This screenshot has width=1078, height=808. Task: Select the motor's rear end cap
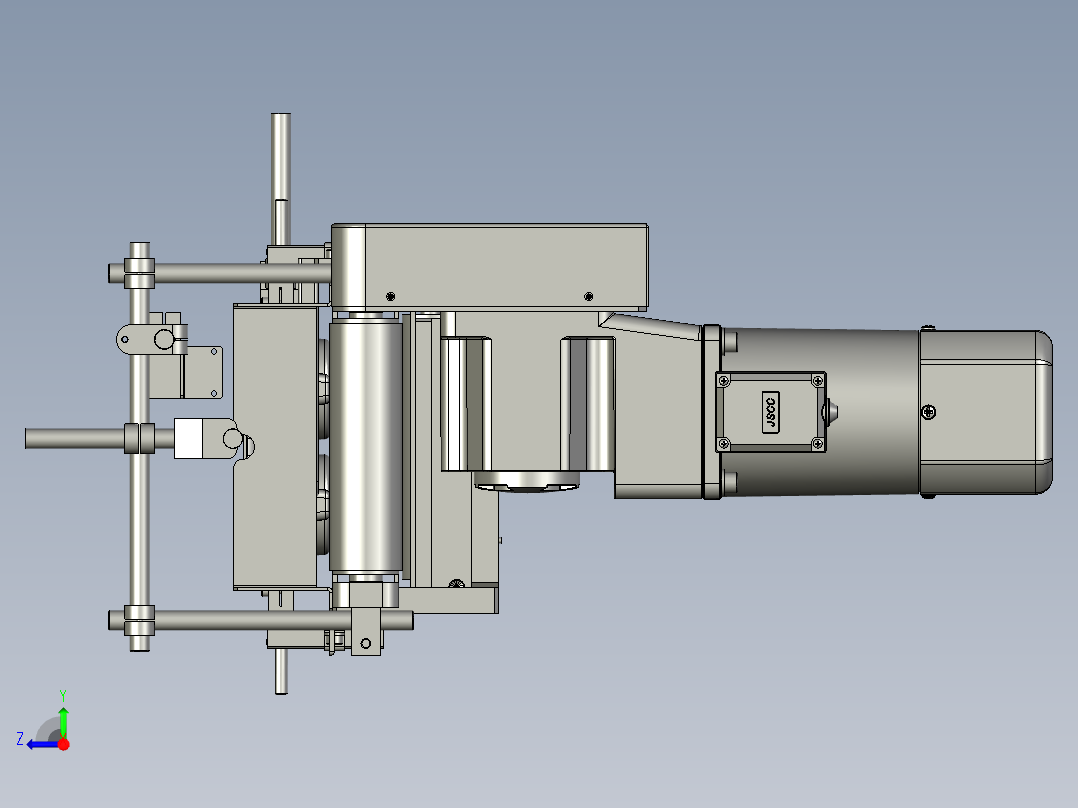[x=986, y=412]
